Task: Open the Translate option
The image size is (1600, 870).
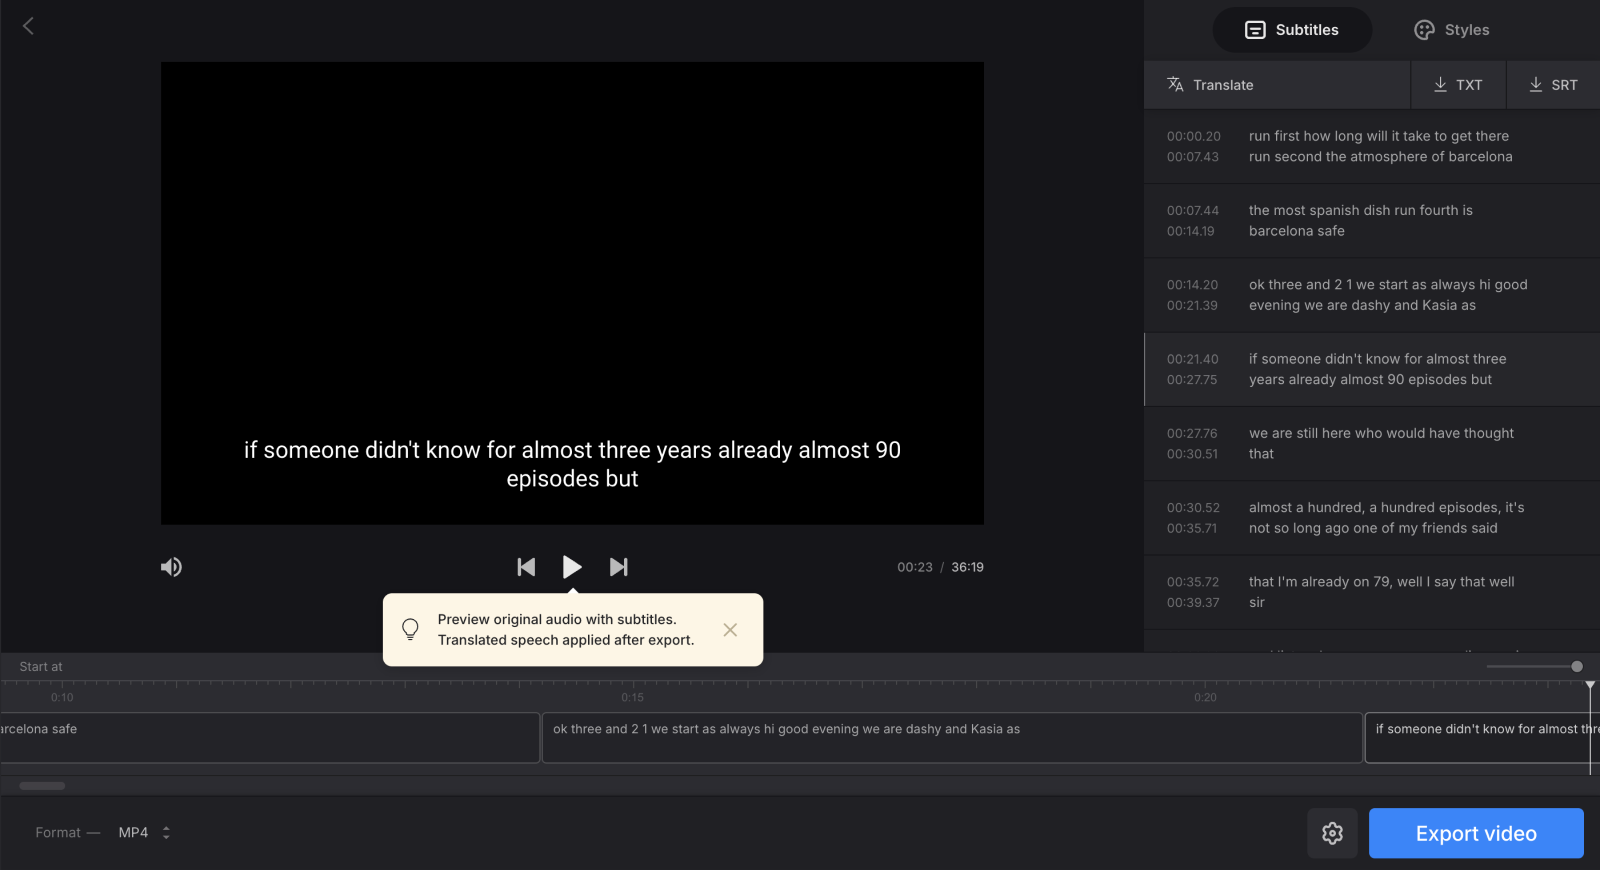Action: click(x=1277, y=85)
